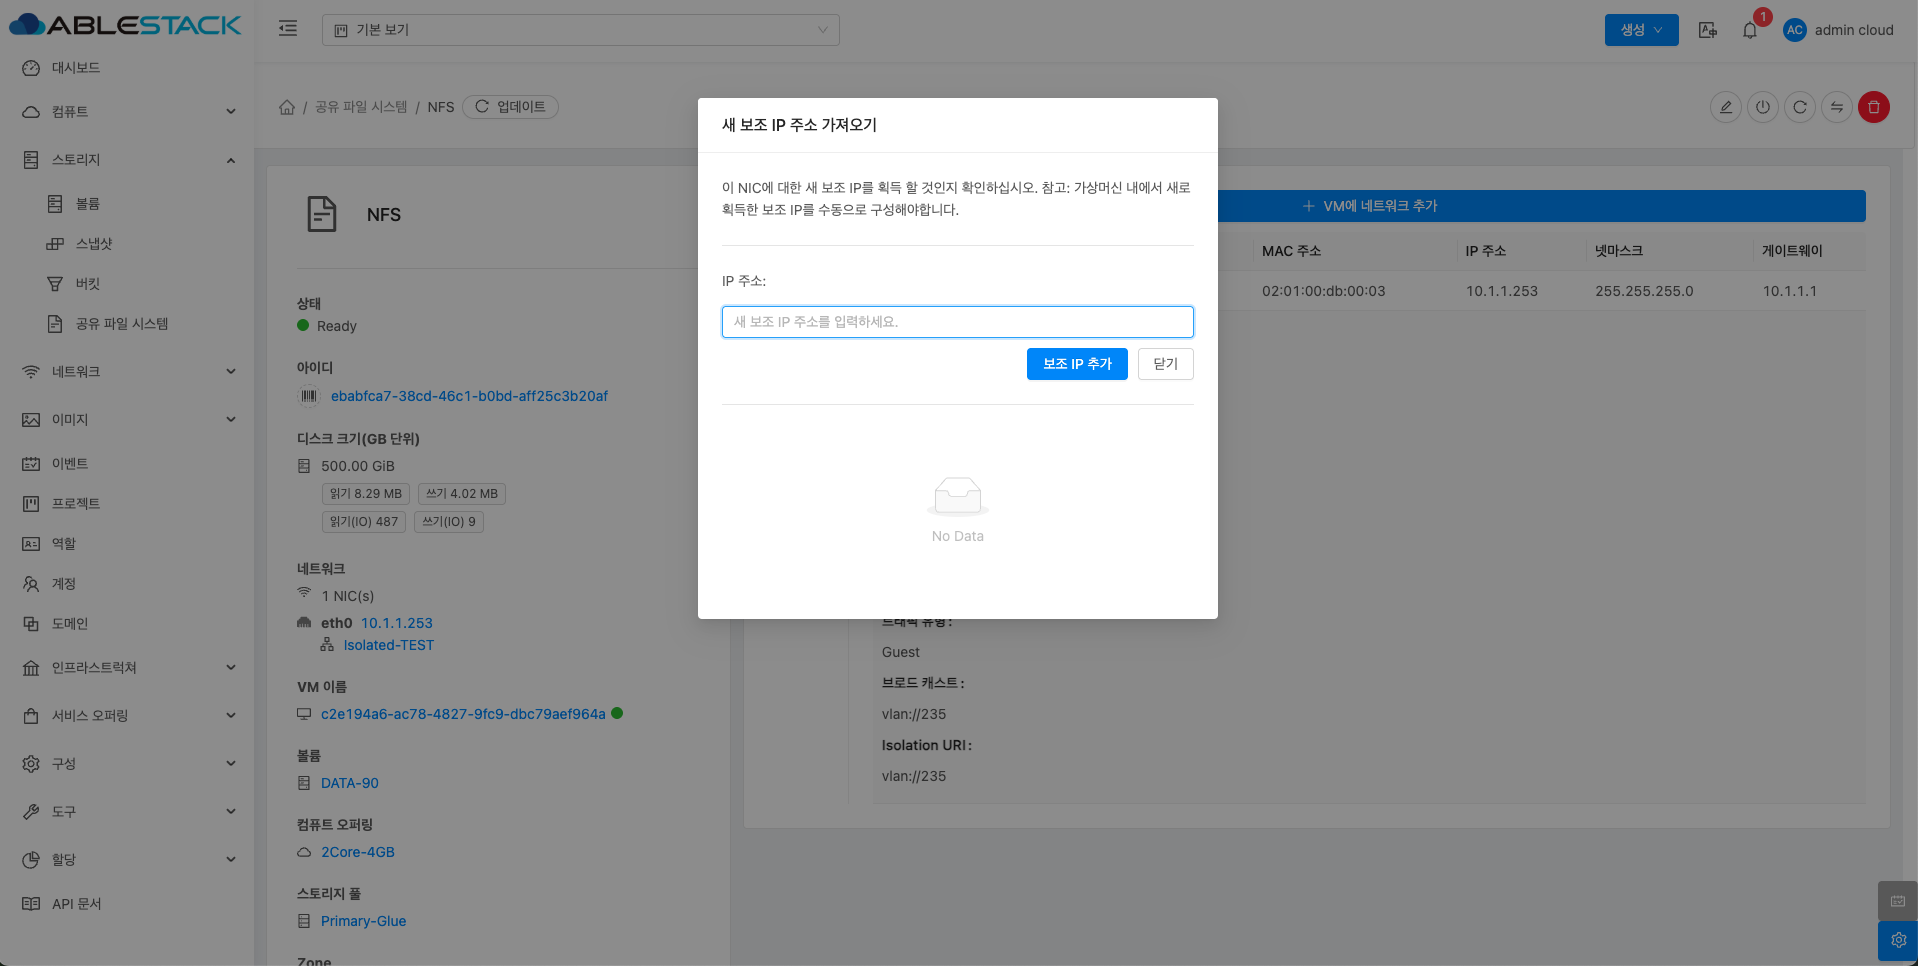Expand the 인프라스트럭쳐 sidebar section

pos(128,668)
